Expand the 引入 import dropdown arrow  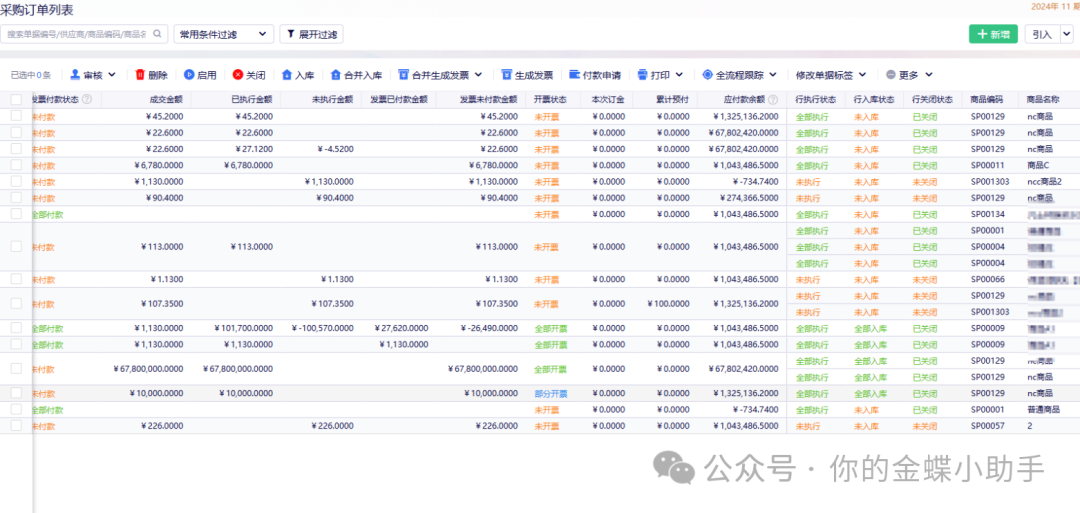[x=1066, y=34]
